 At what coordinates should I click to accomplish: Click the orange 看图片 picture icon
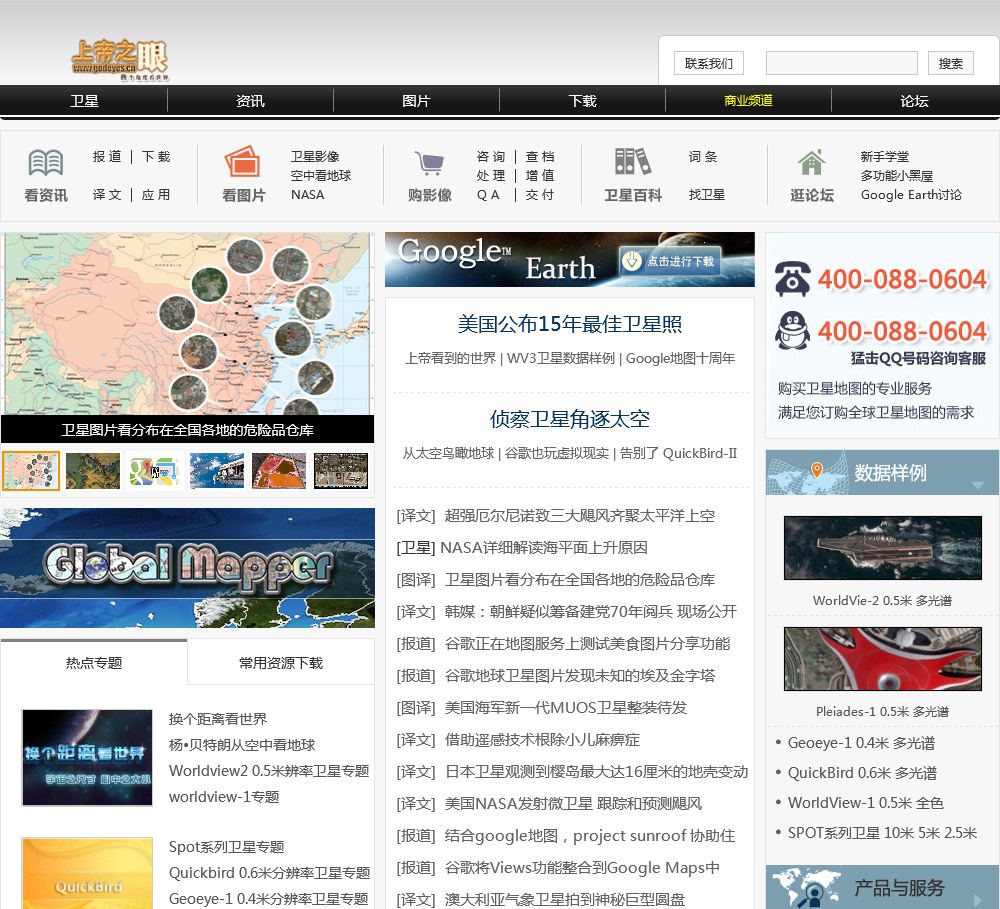pos(242,161)
